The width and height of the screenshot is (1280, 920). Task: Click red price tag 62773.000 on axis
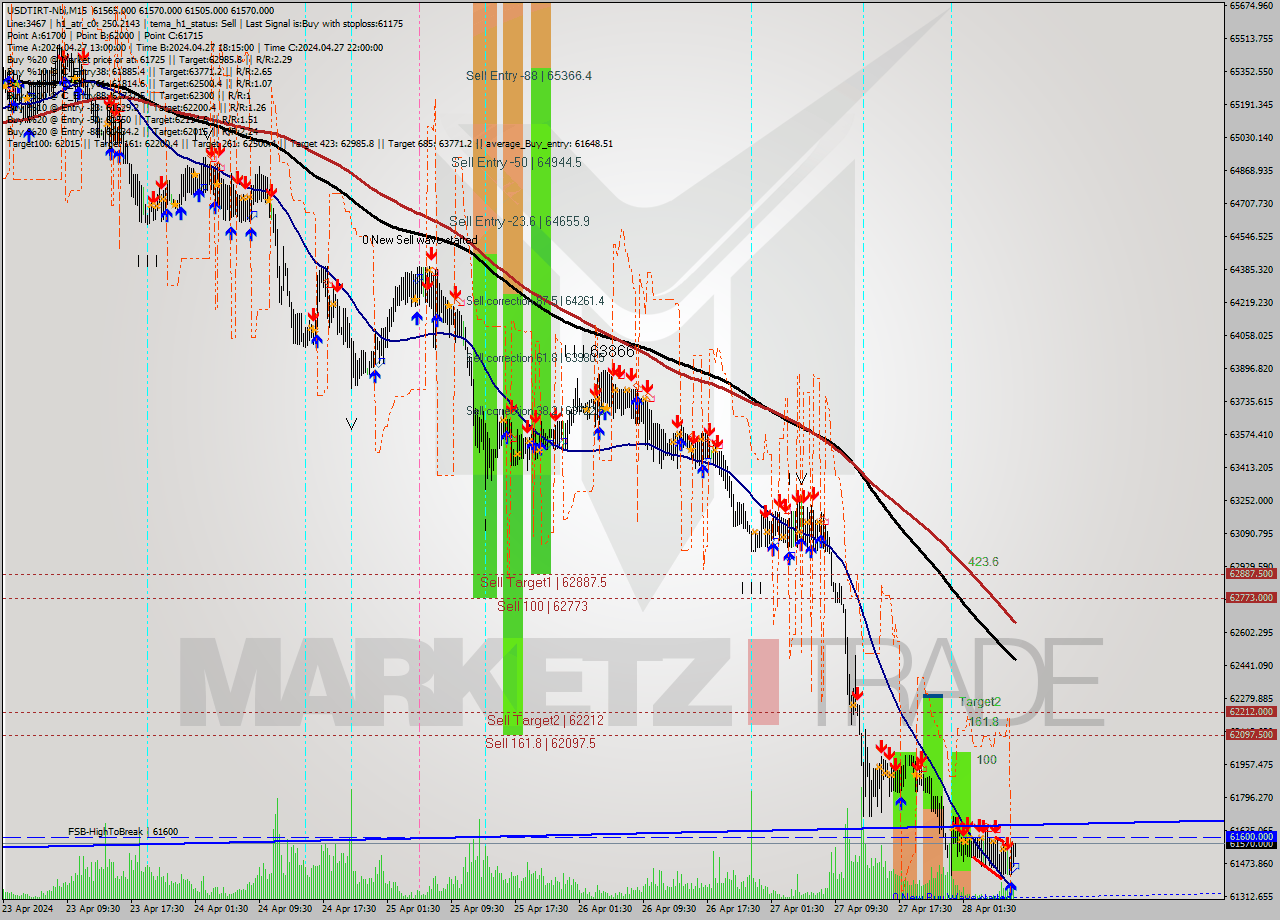(x=1251, y=598)
